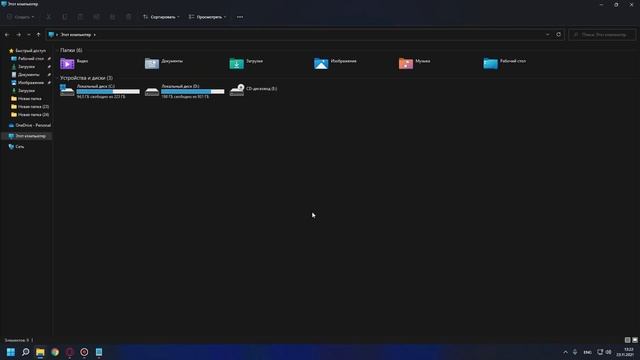Click chevron after Этот компьютер in address bar
This screenshot has width=640, height=360.
(x=95, y=35)
